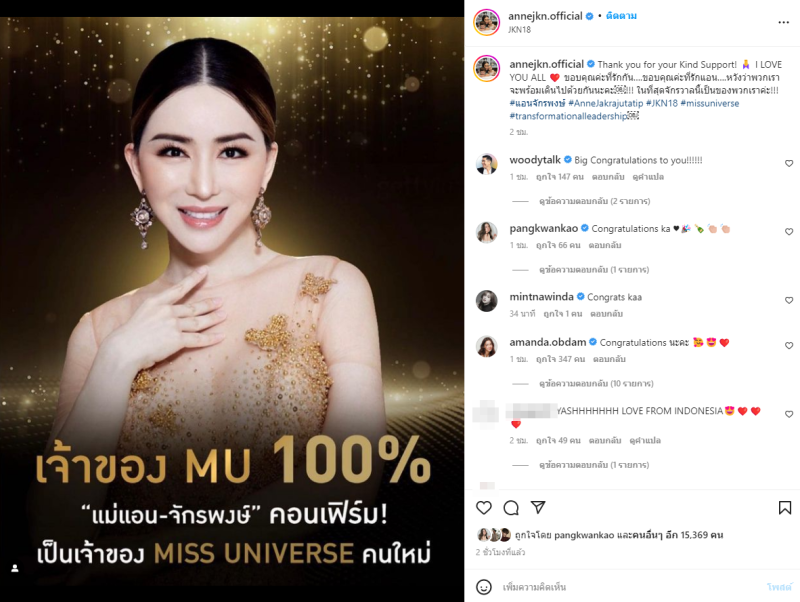Focus the add comment field

coord(630,587)
